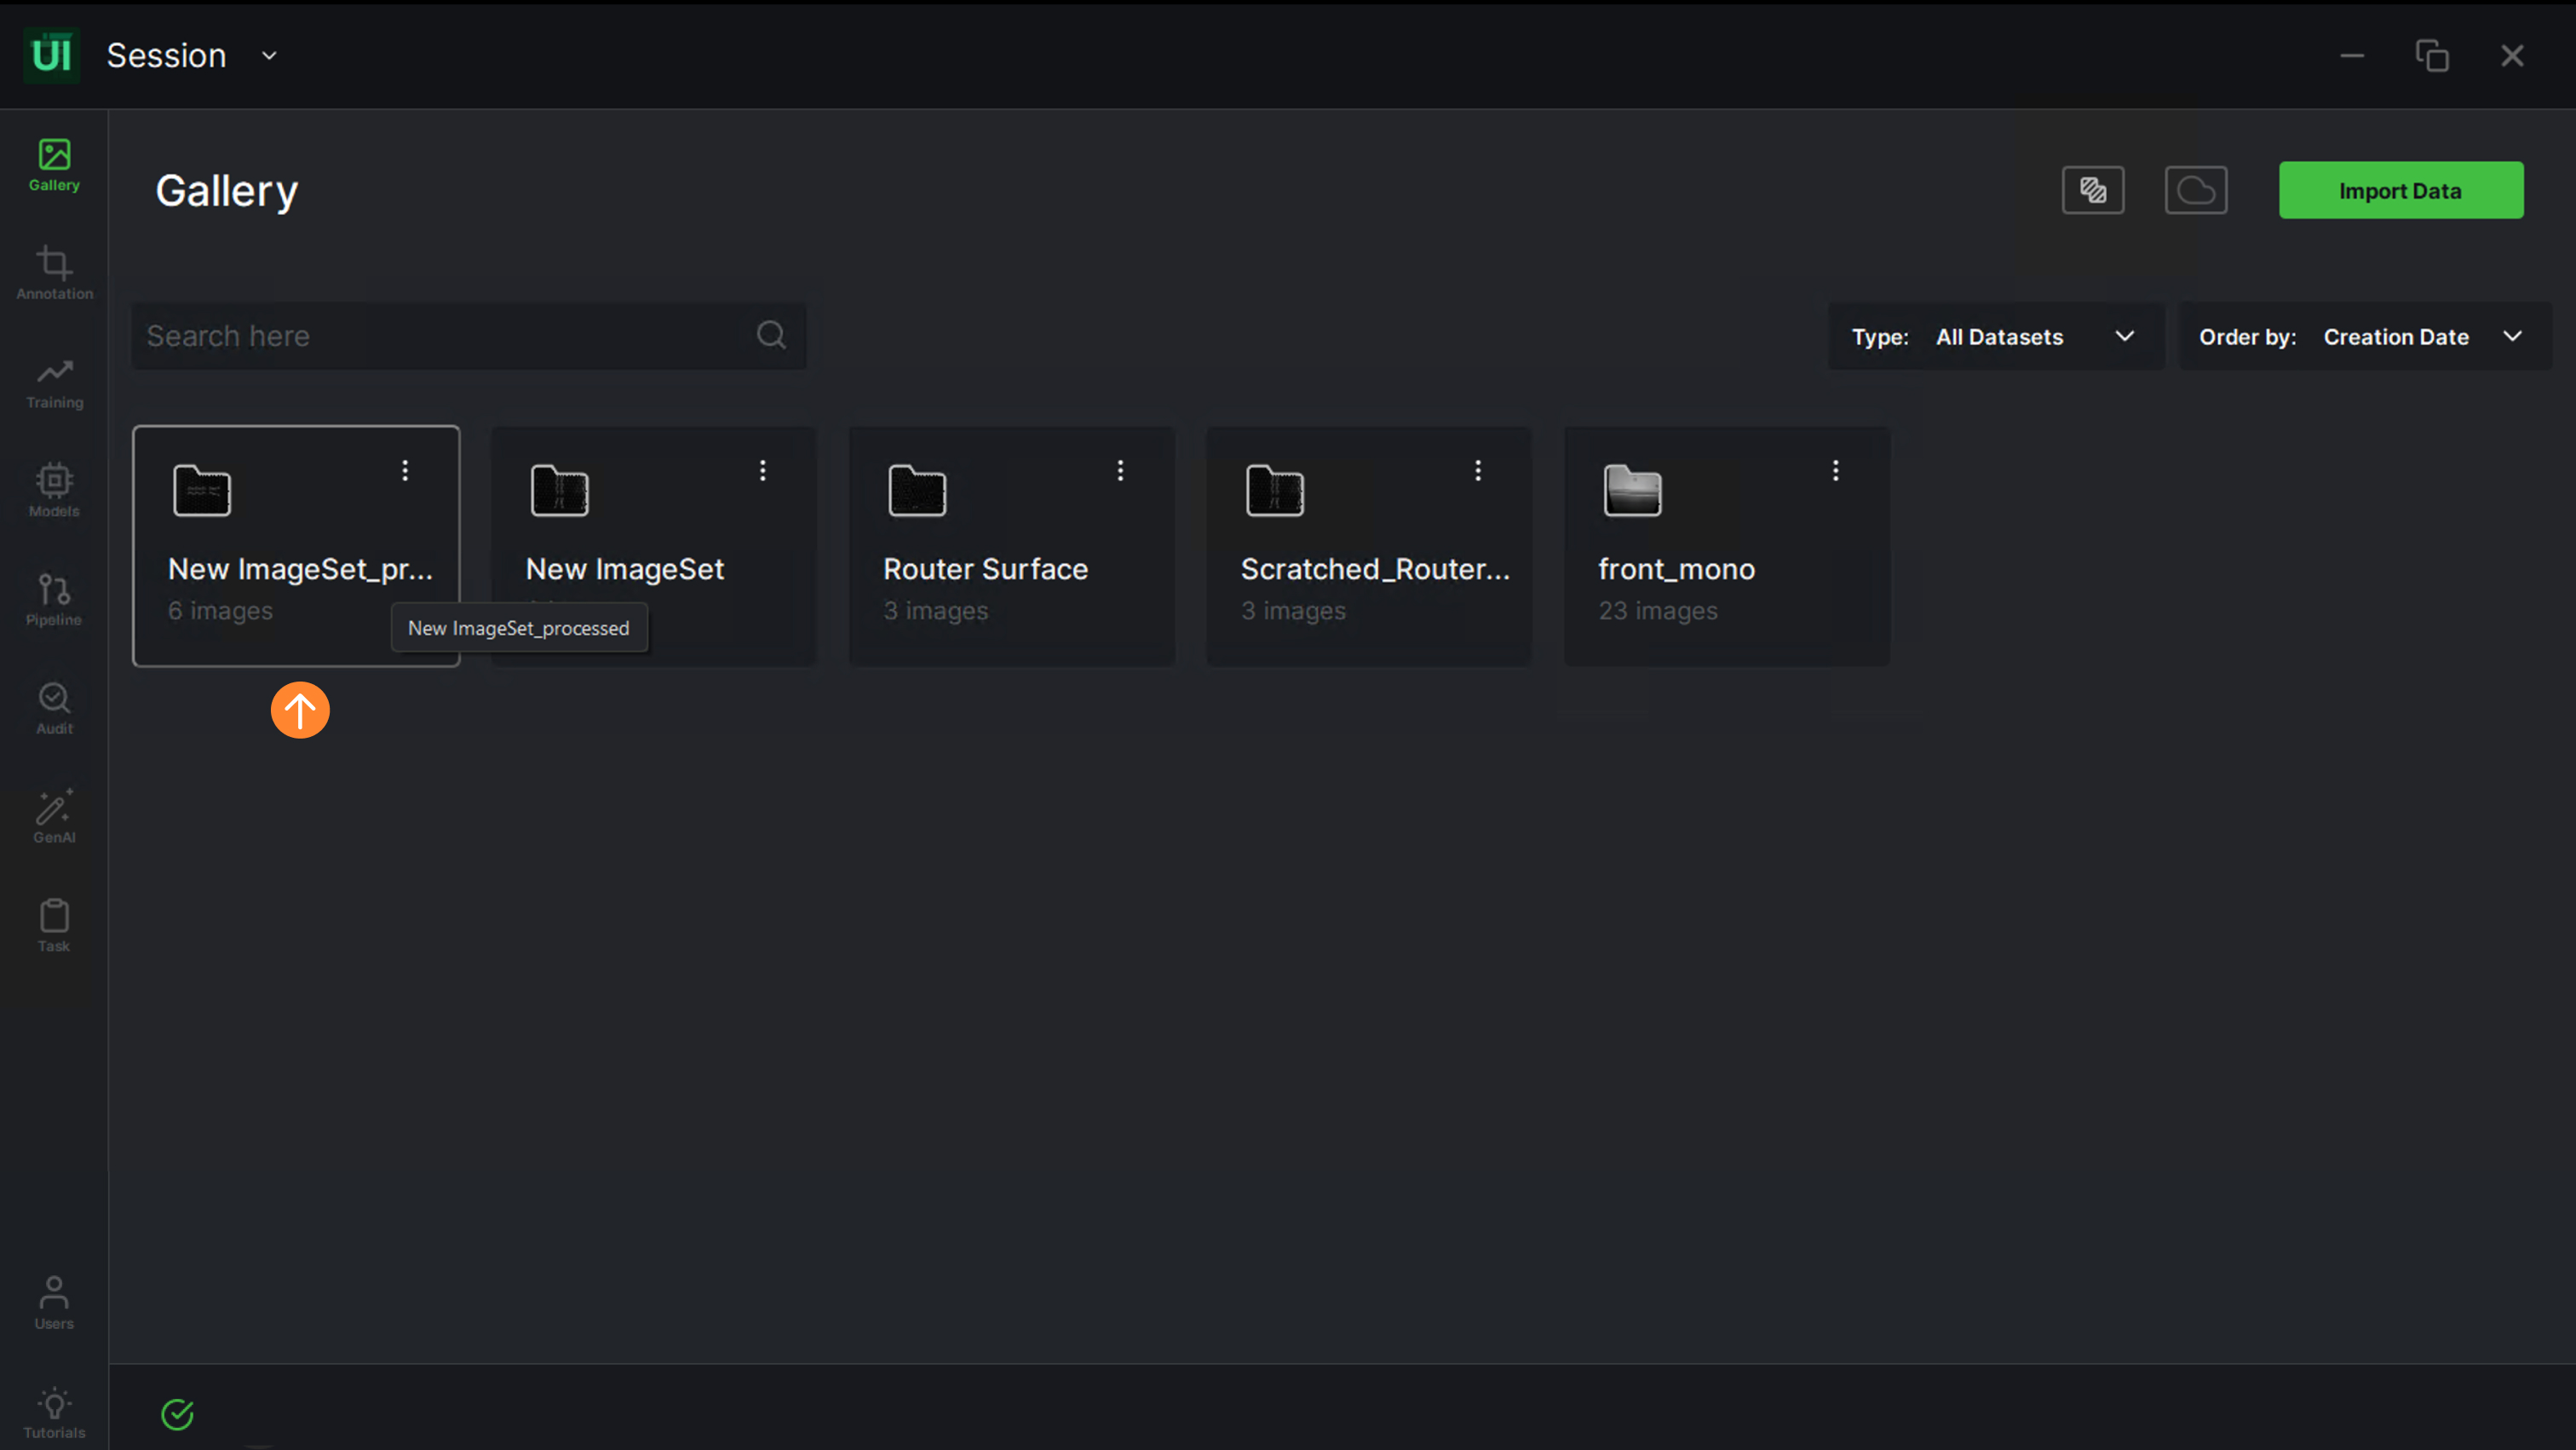Open the Models sidebar icon
2576x1450 pixels.
click(x=54, y=490)
